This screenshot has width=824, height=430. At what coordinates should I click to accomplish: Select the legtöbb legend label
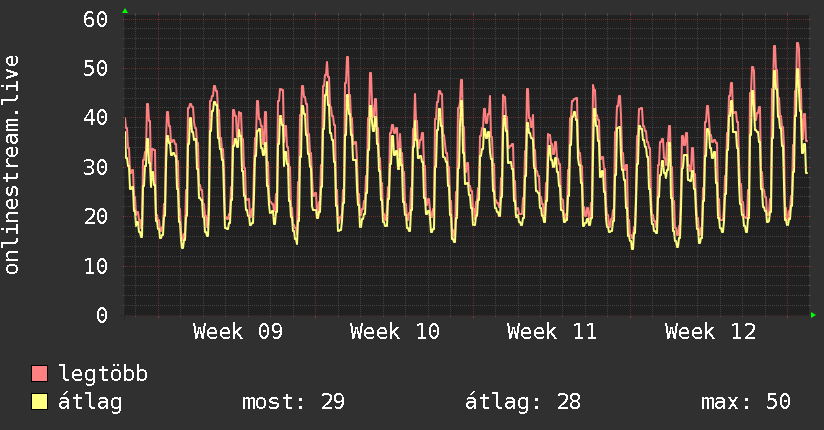(x=103, y=374)
